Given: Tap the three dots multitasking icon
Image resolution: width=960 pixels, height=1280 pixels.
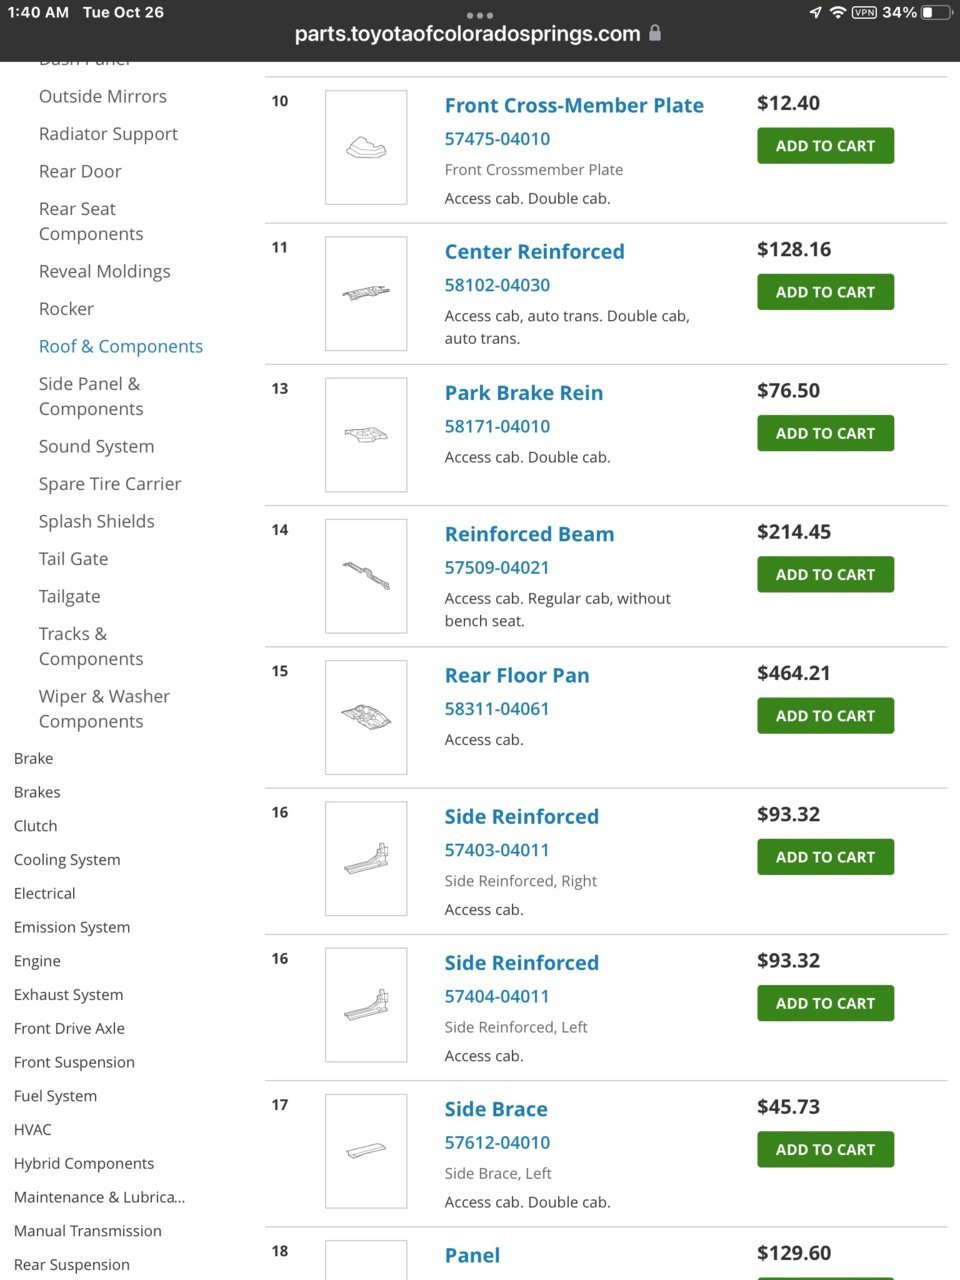Looking at the screenshot, I should click(x=480, y=15).
